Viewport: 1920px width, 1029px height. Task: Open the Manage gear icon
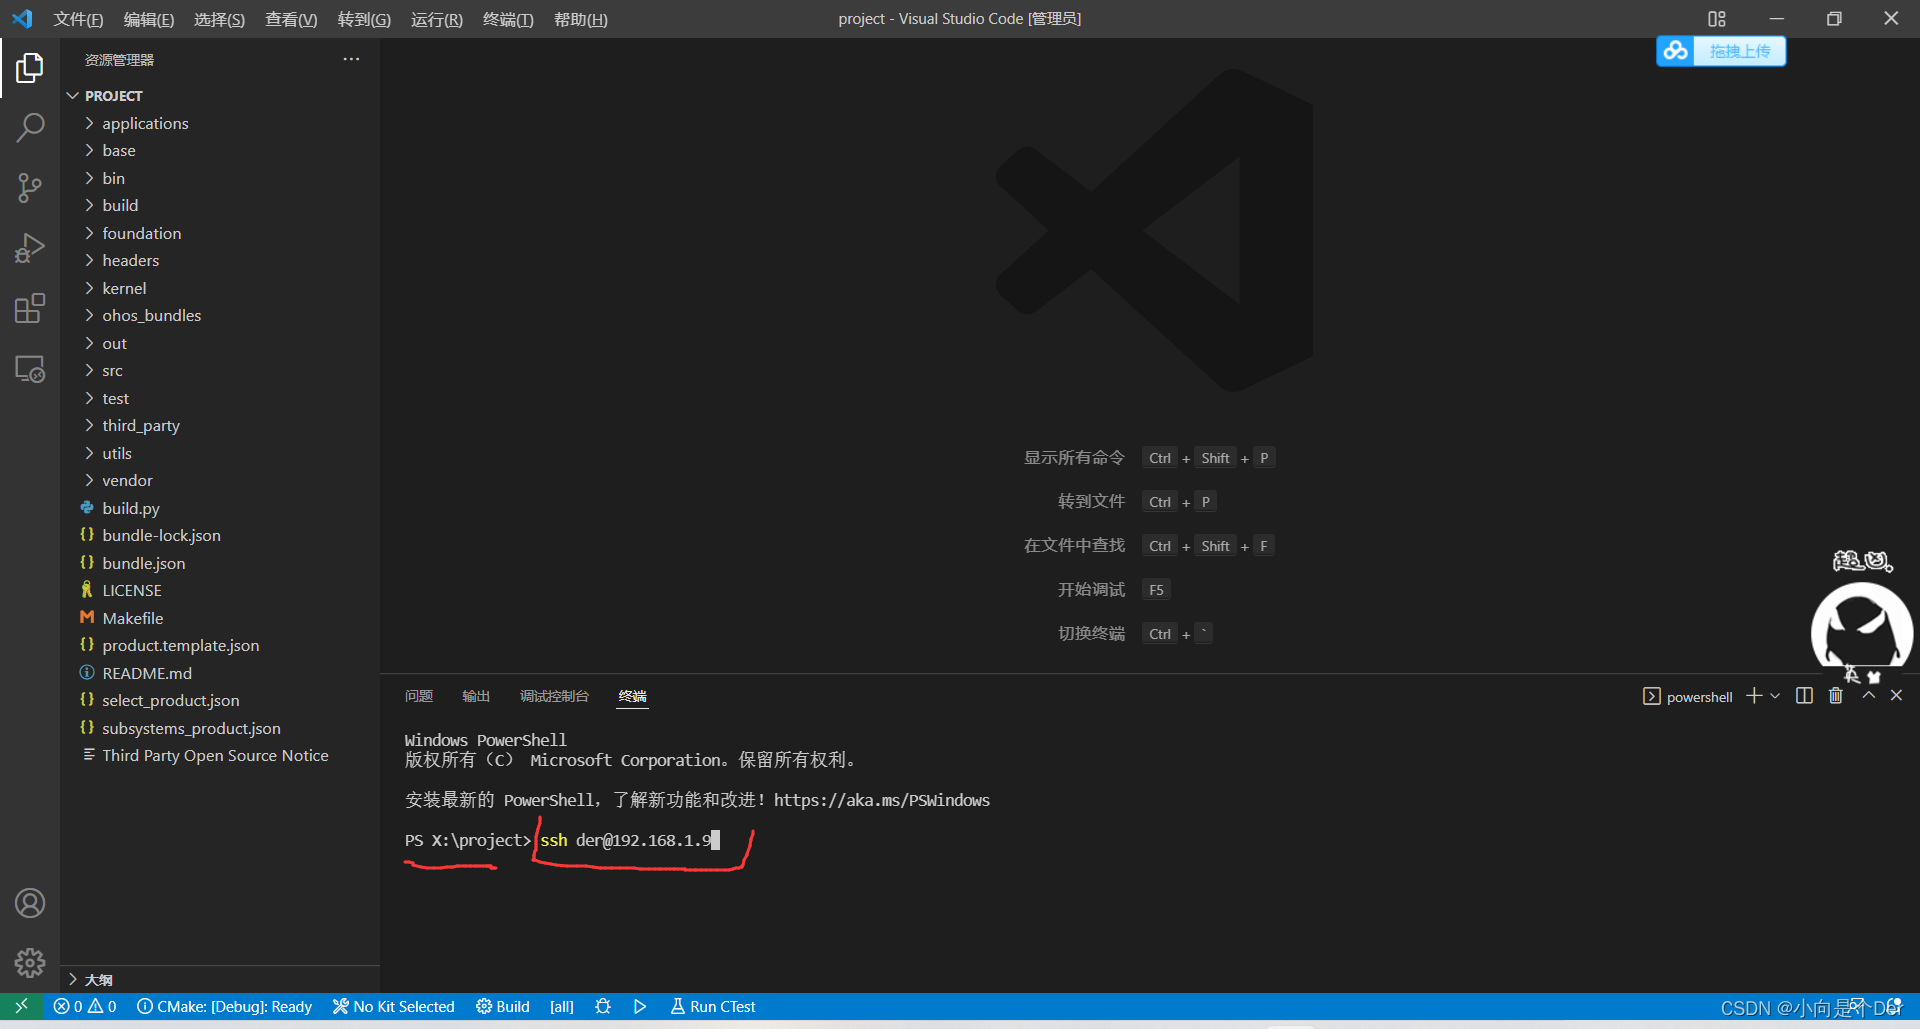click(30, 963)
